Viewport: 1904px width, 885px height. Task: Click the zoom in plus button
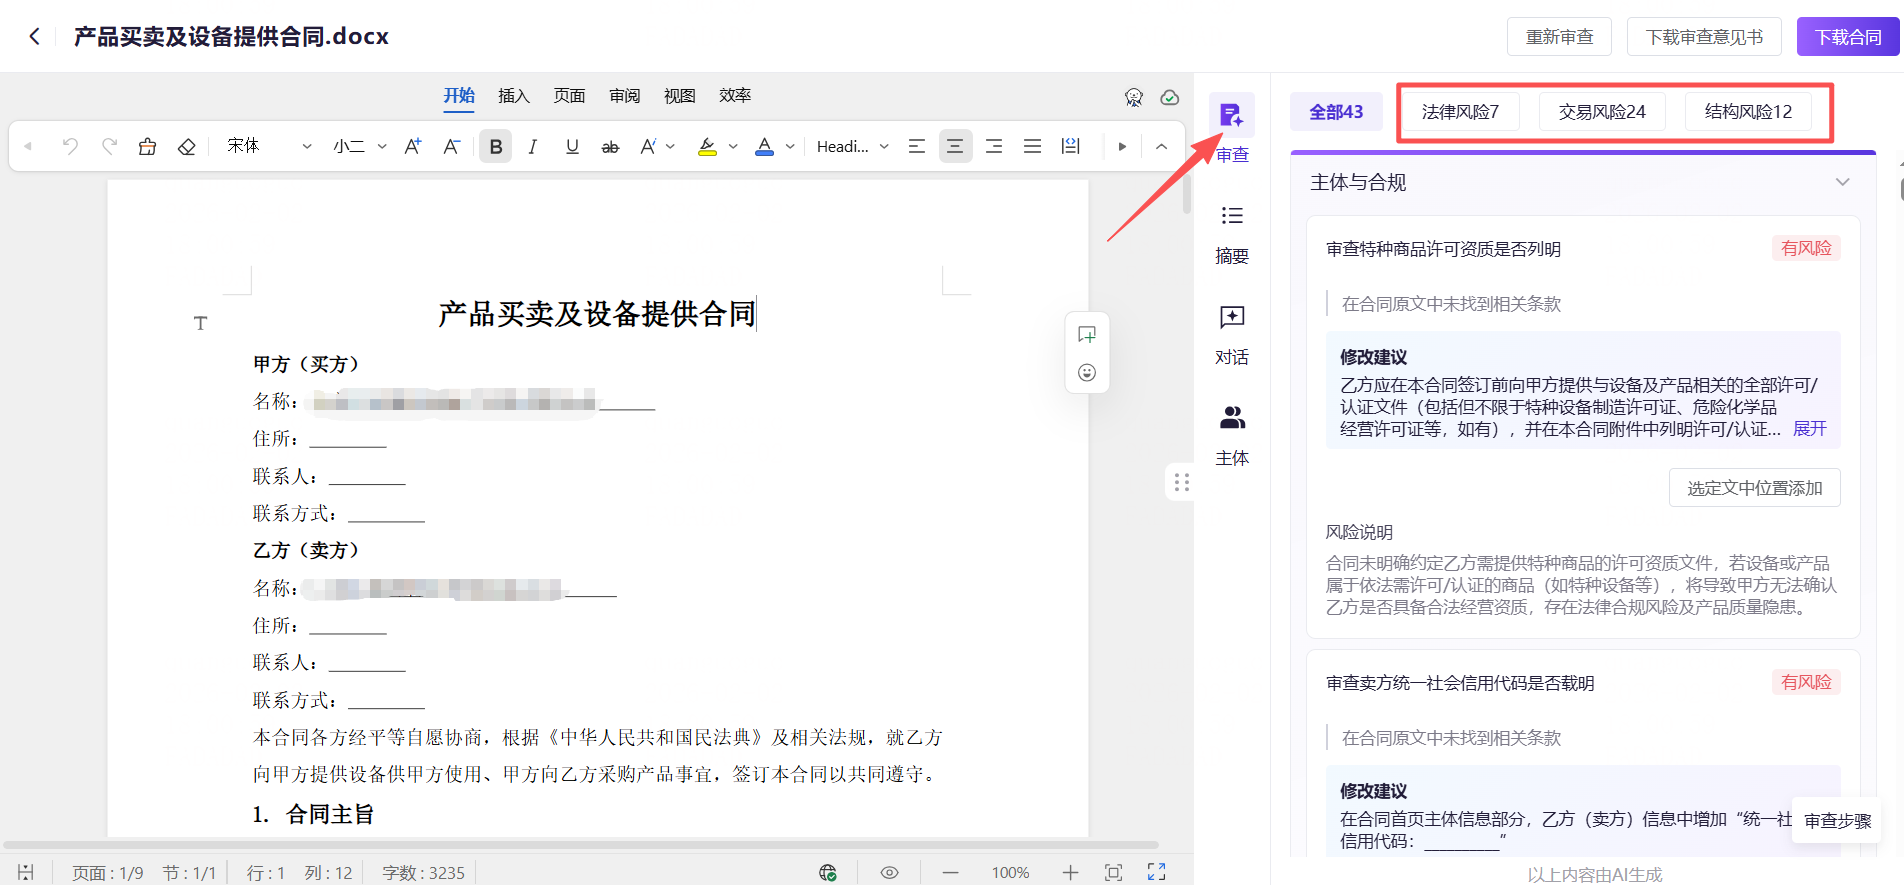(x=1070, y=872)
